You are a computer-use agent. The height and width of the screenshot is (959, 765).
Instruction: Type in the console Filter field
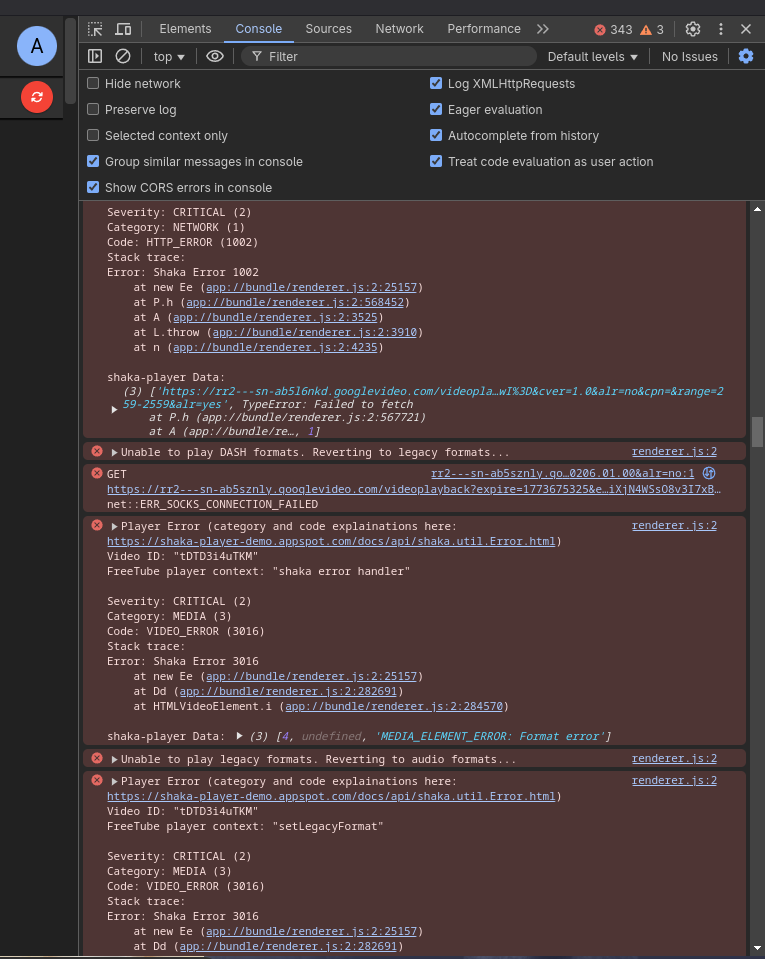(390, 57)
